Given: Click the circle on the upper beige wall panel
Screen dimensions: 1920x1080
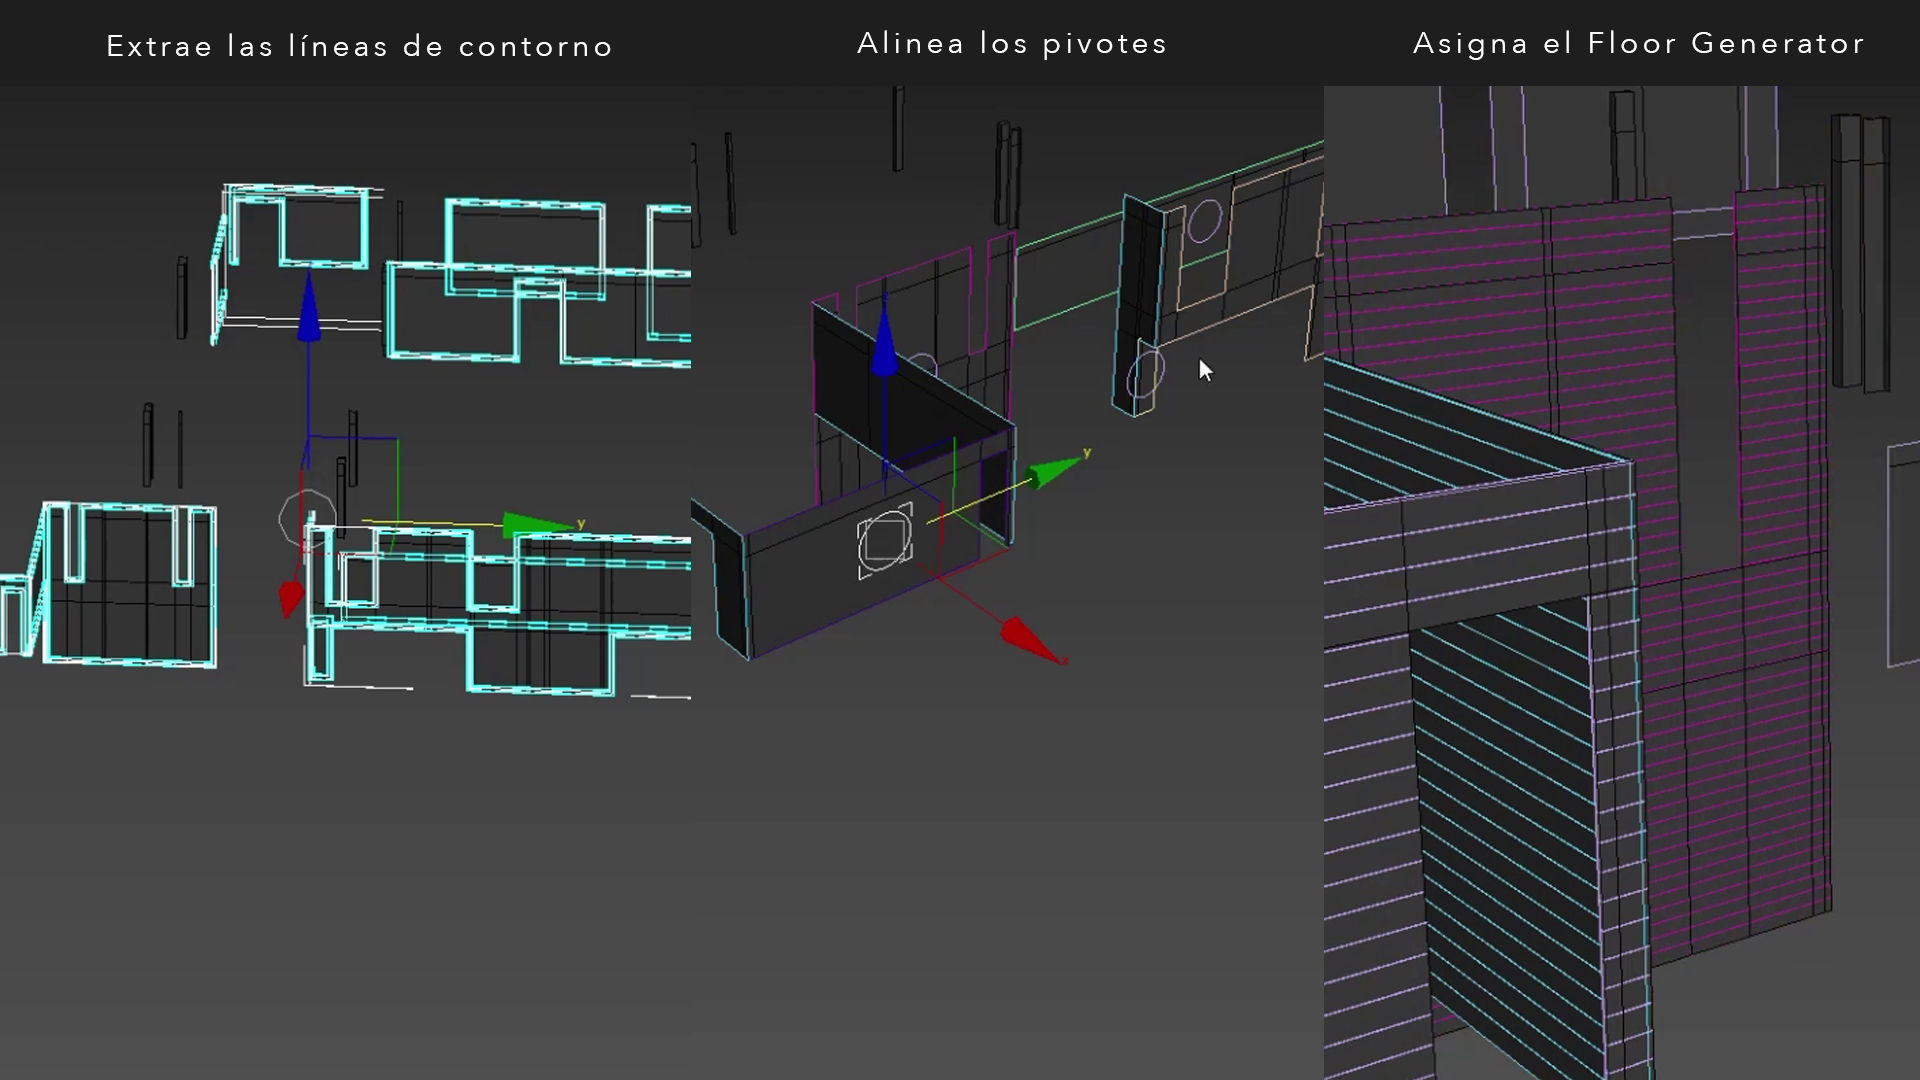Looking at the screenshot, I should [x=1205, y=221].
